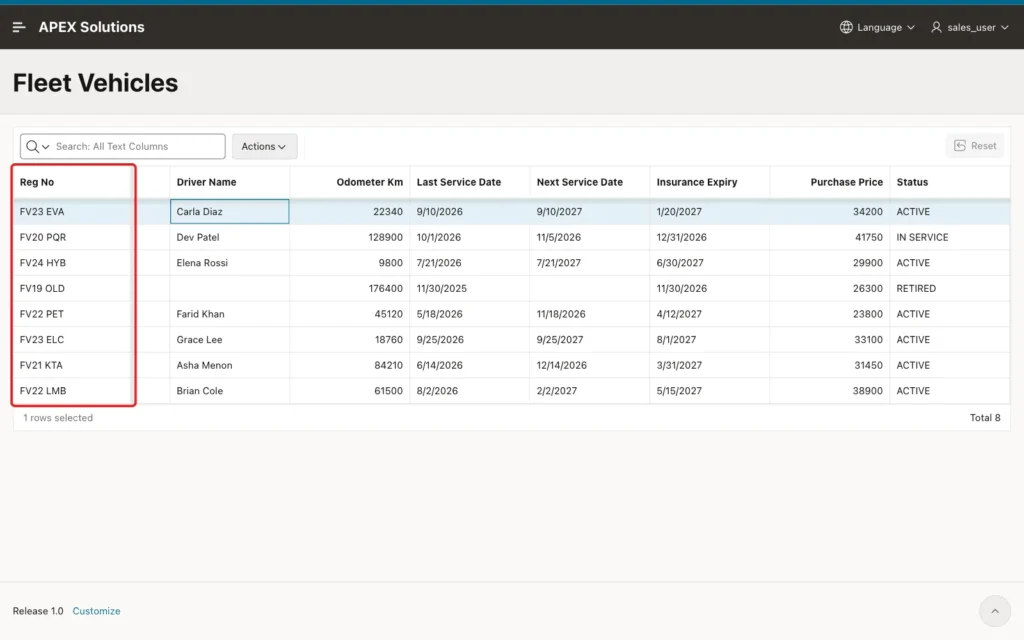Click the FV19 OLD registration cell
The height and width of the screenshot is (640, 1024).
coord(72,288)
